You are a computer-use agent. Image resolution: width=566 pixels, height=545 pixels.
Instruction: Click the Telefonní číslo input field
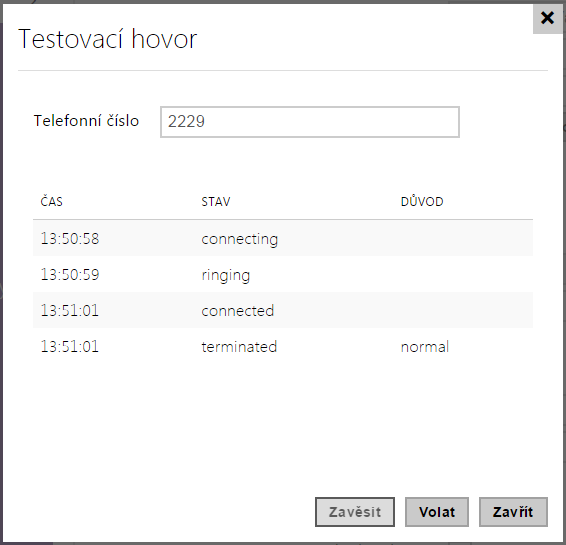point(310,122)
